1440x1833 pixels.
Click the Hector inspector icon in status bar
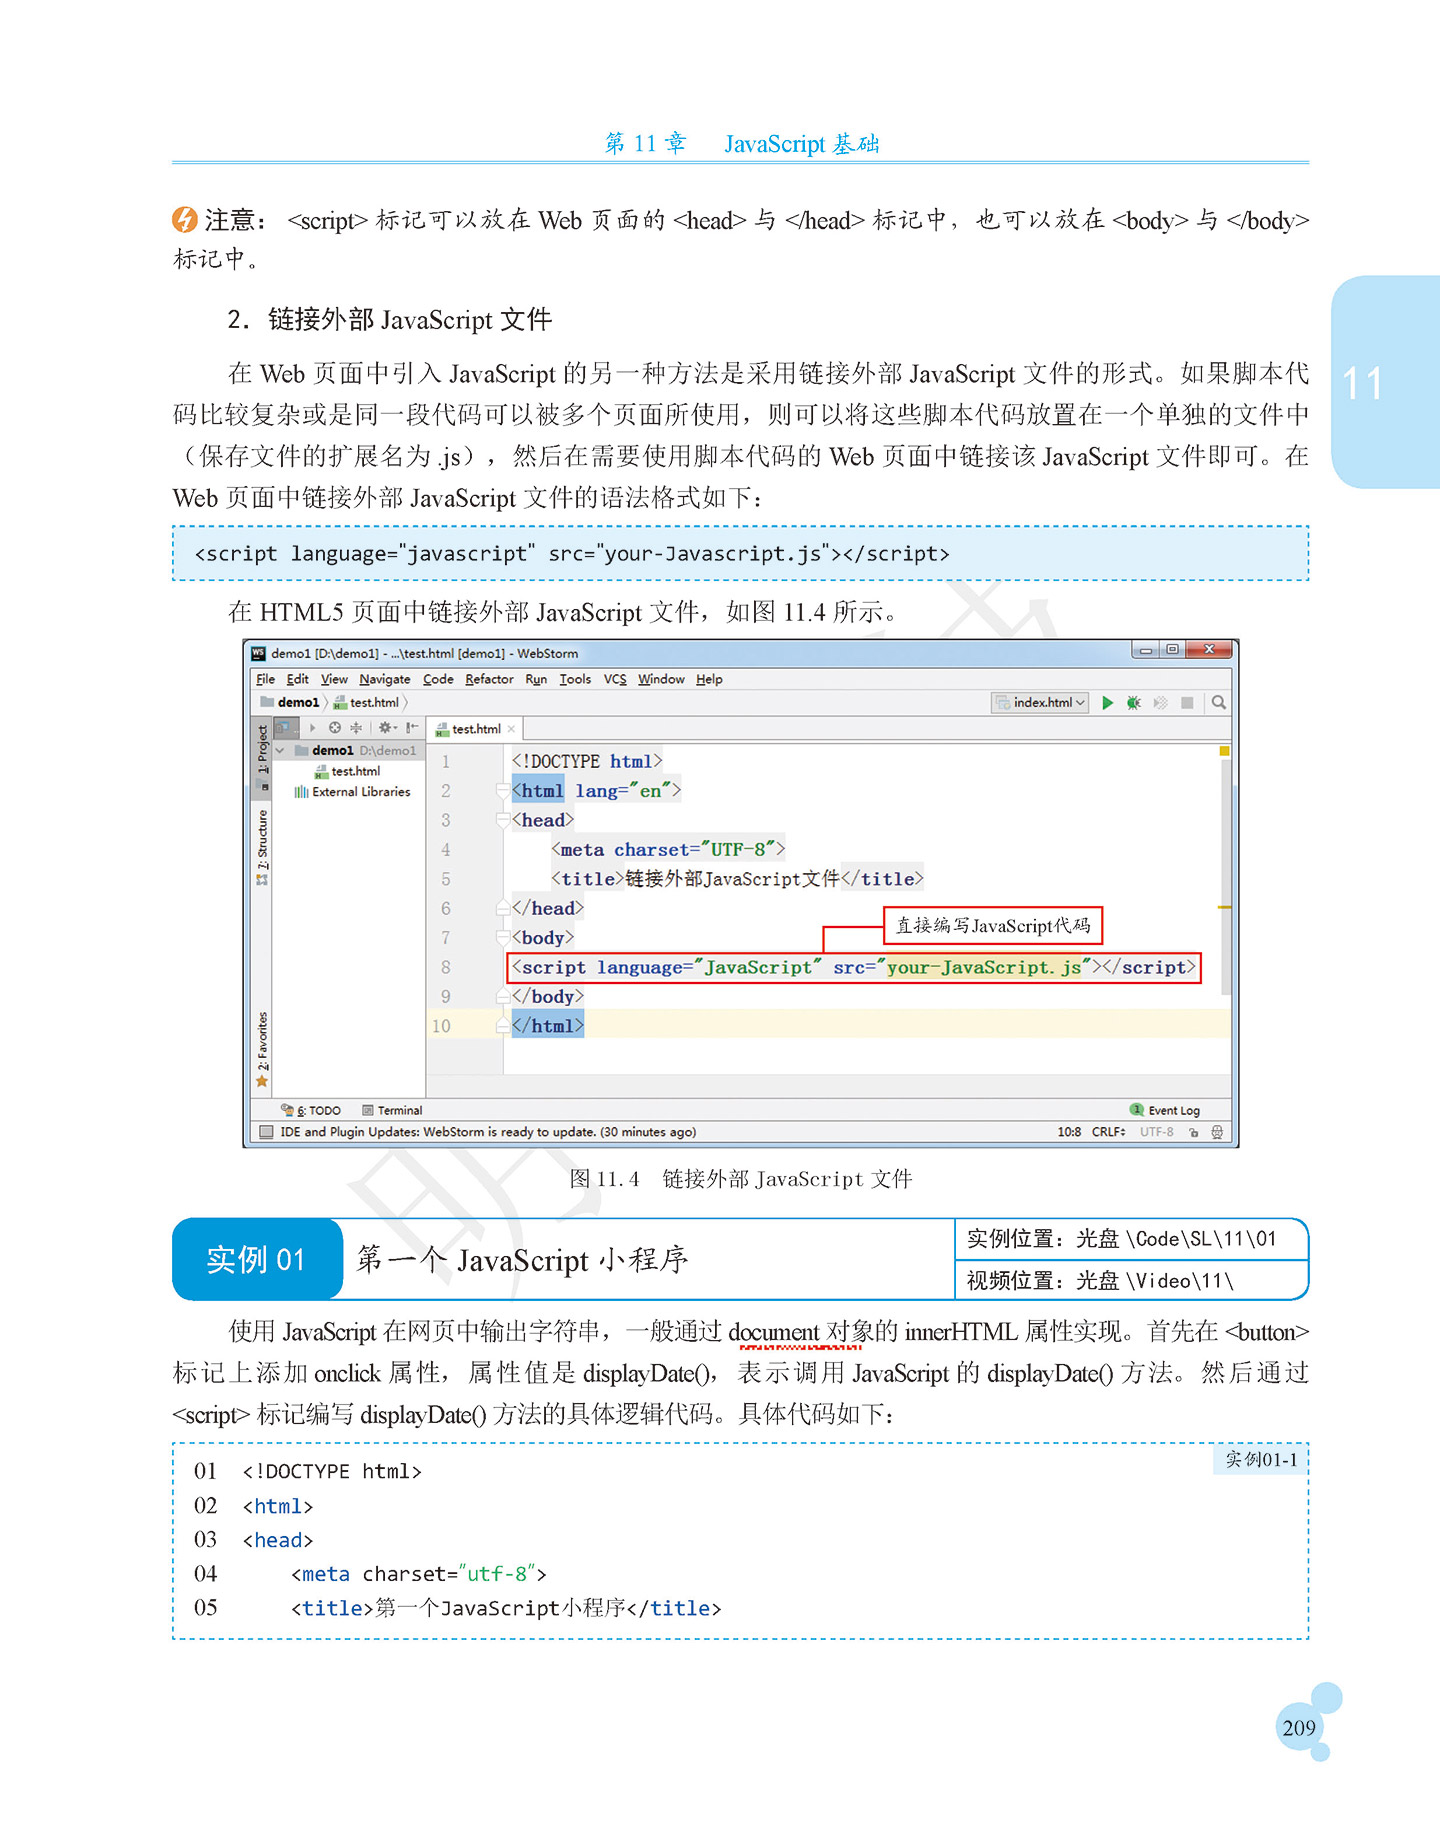tap(1217, 1132)
